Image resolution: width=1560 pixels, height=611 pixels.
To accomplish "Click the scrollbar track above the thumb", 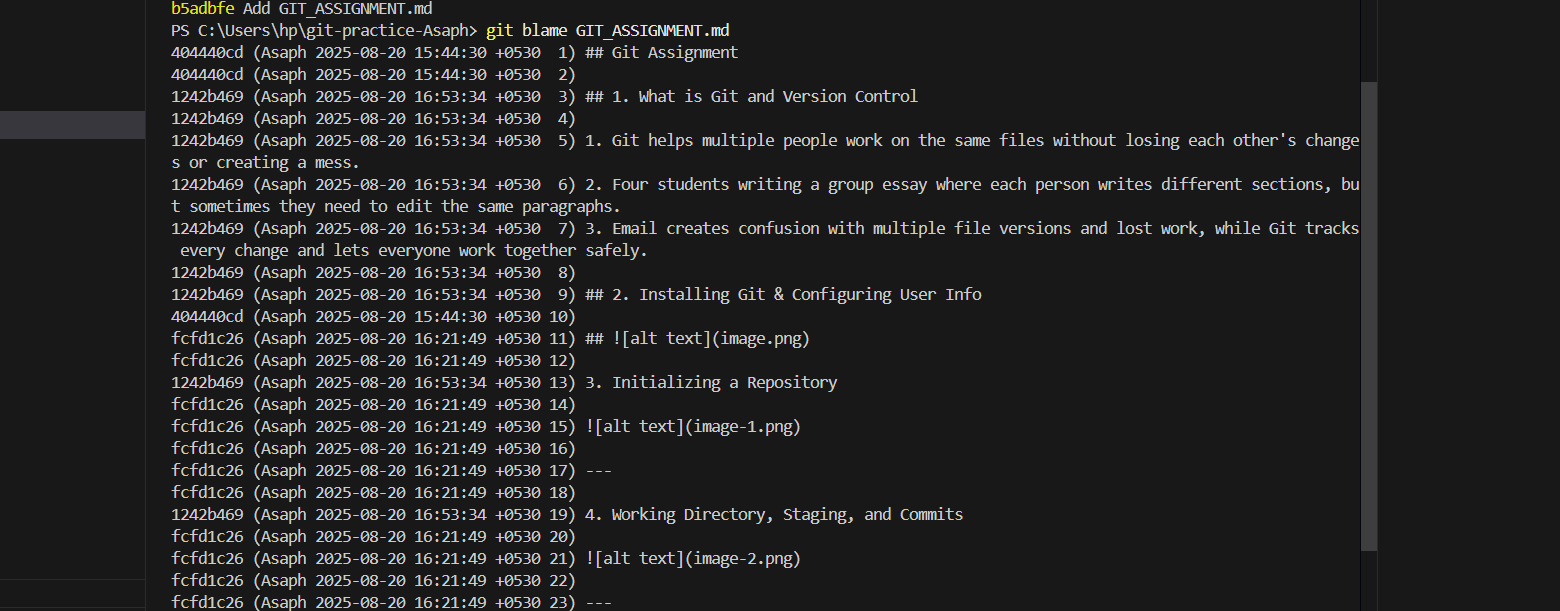I will 1369,40.
